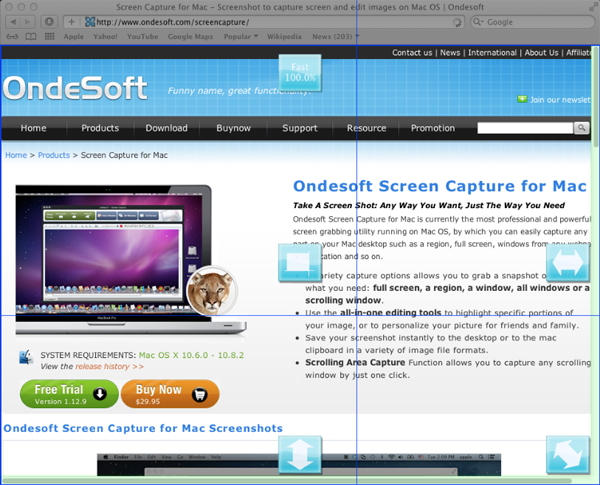Show bookmarks with the open-book icon
Viewport: 600px width, 485px height.
[x=31, y=37]
